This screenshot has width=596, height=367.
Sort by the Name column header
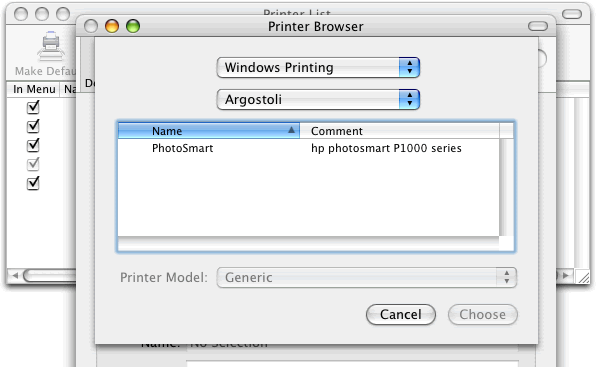point(209,131)
